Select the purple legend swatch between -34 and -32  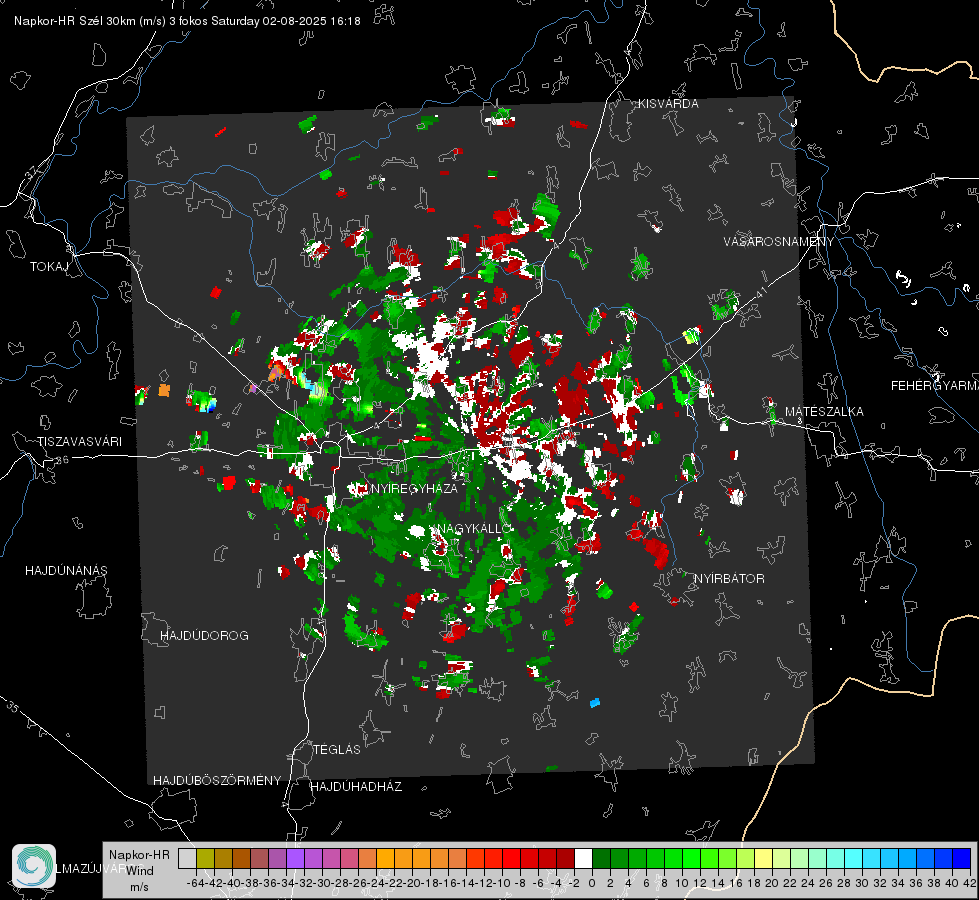pos(295,858)
